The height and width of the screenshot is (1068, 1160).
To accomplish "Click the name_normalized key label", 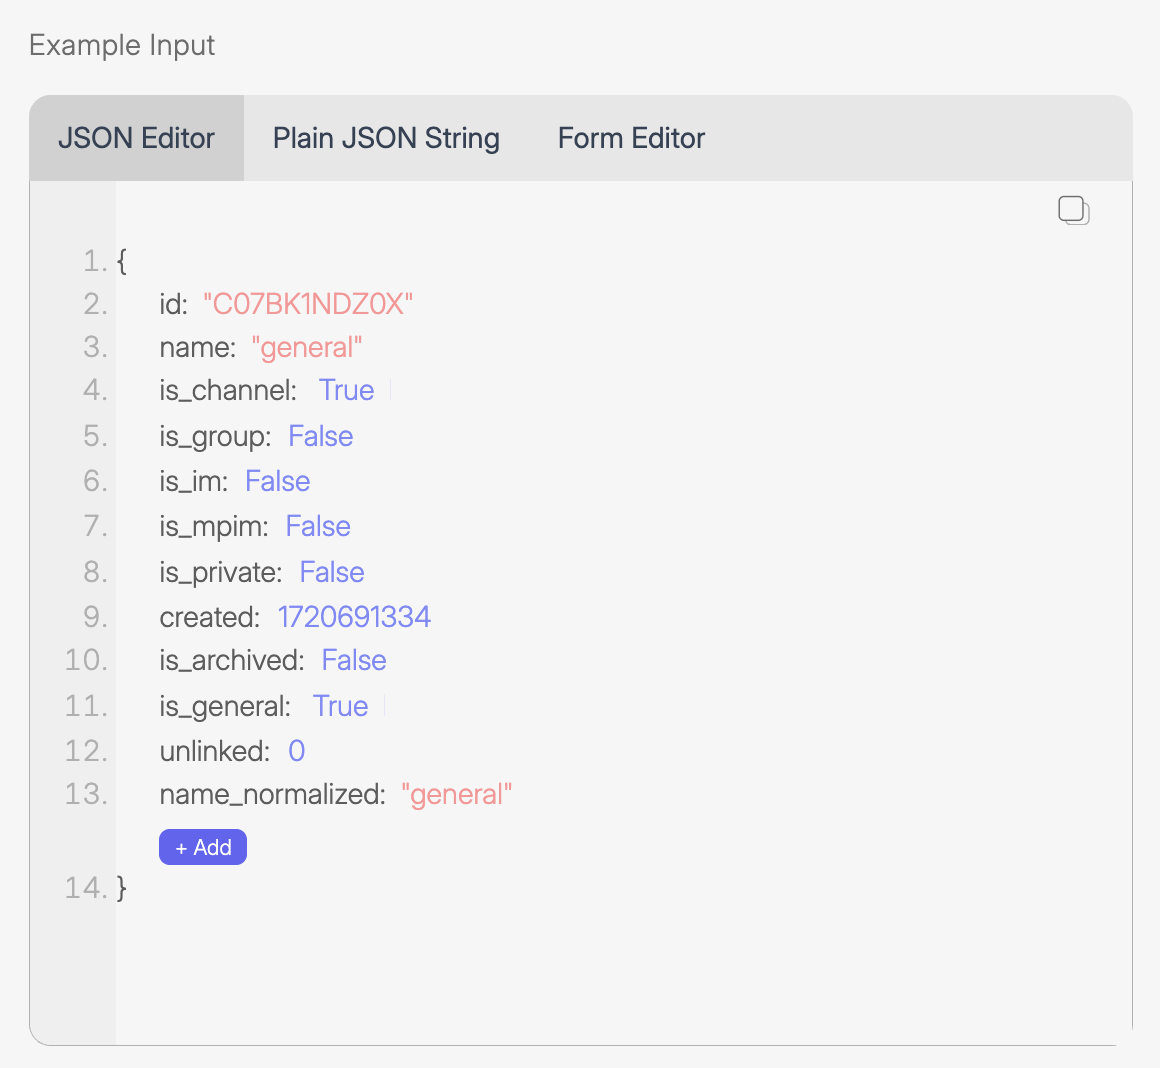I will pos(271,795).
